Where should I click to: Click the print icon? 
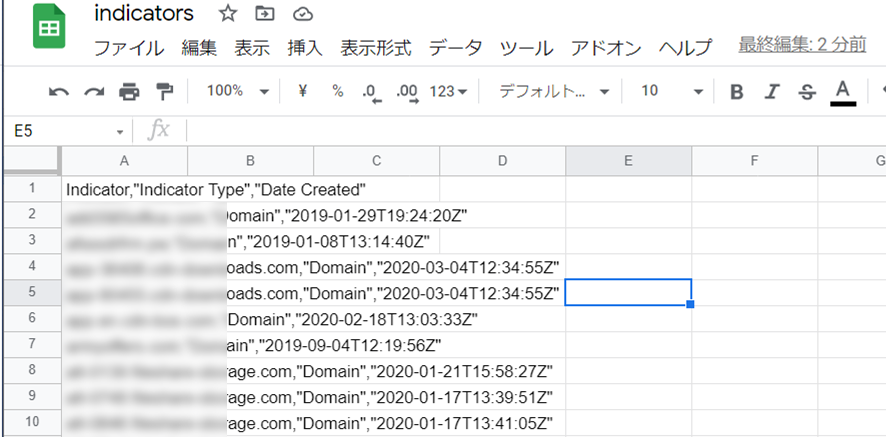[129, 92]
